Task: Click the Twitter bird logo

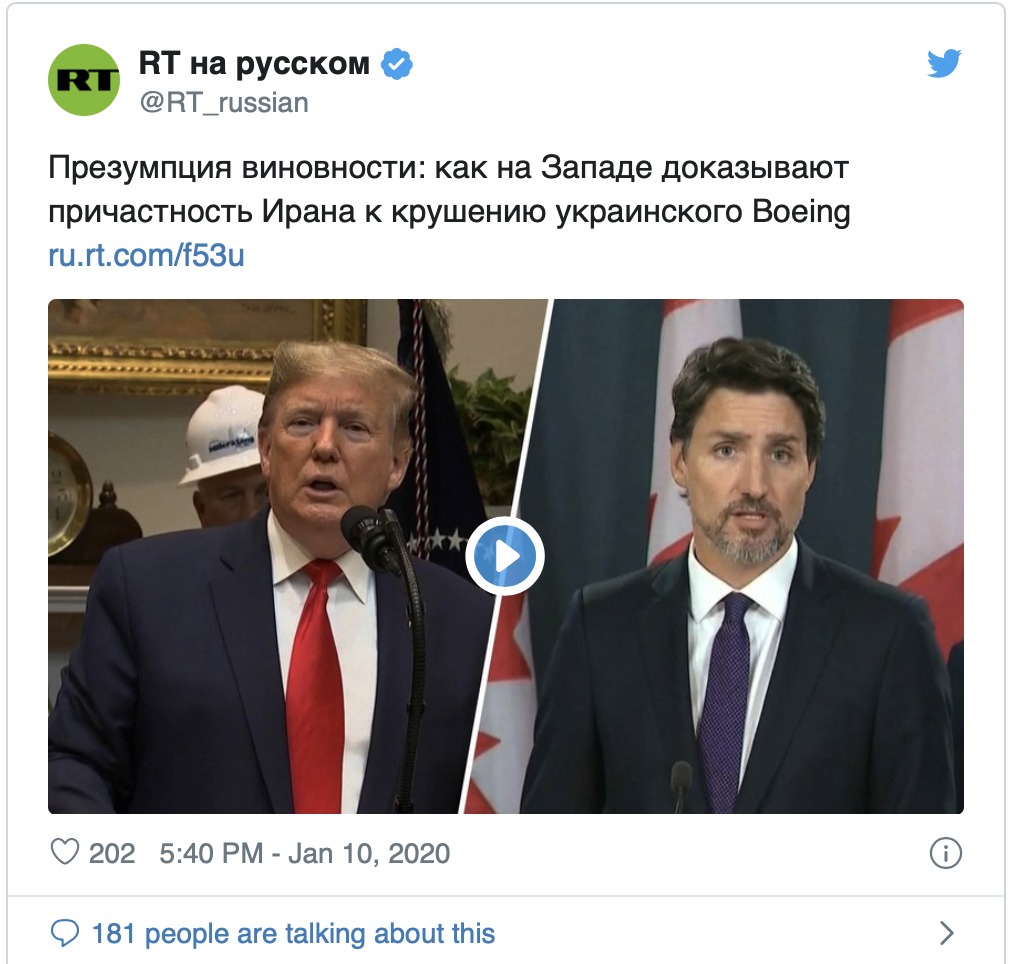Action: tap(944, 63)
